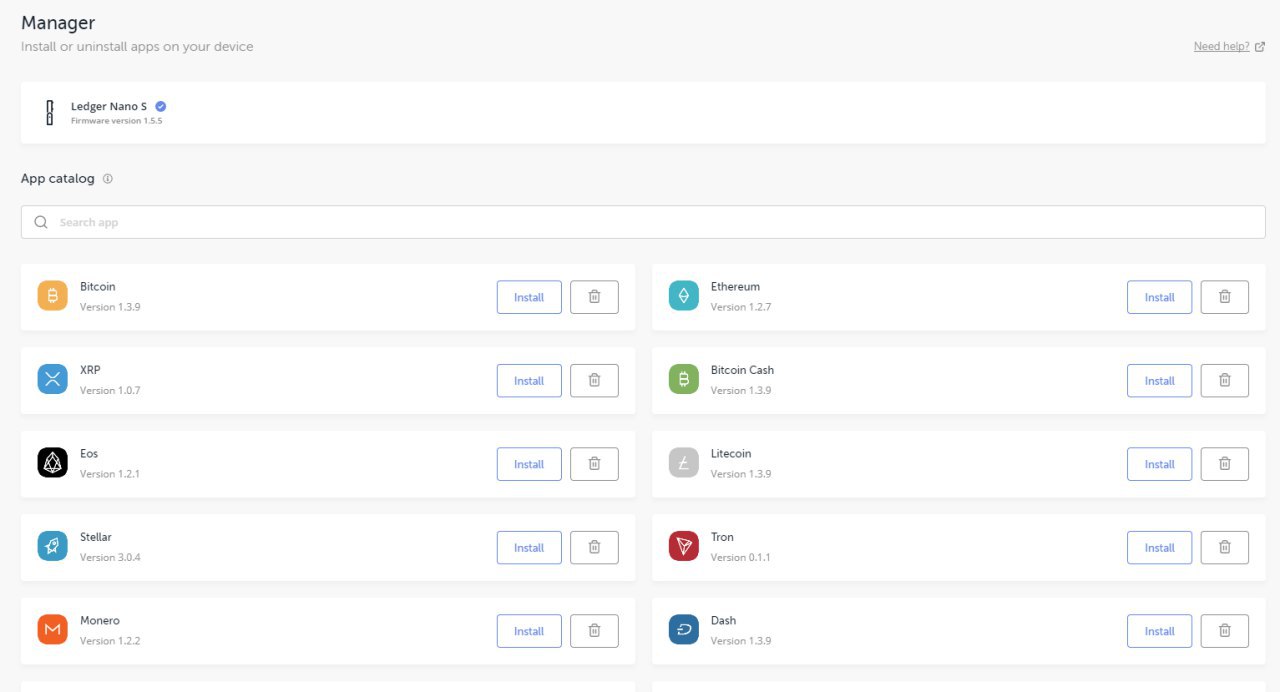Image resolution: width=1280 pixels, height=692 pixels.
Task: Uninstall XRP with its trash icon
Action: [594, 381]
